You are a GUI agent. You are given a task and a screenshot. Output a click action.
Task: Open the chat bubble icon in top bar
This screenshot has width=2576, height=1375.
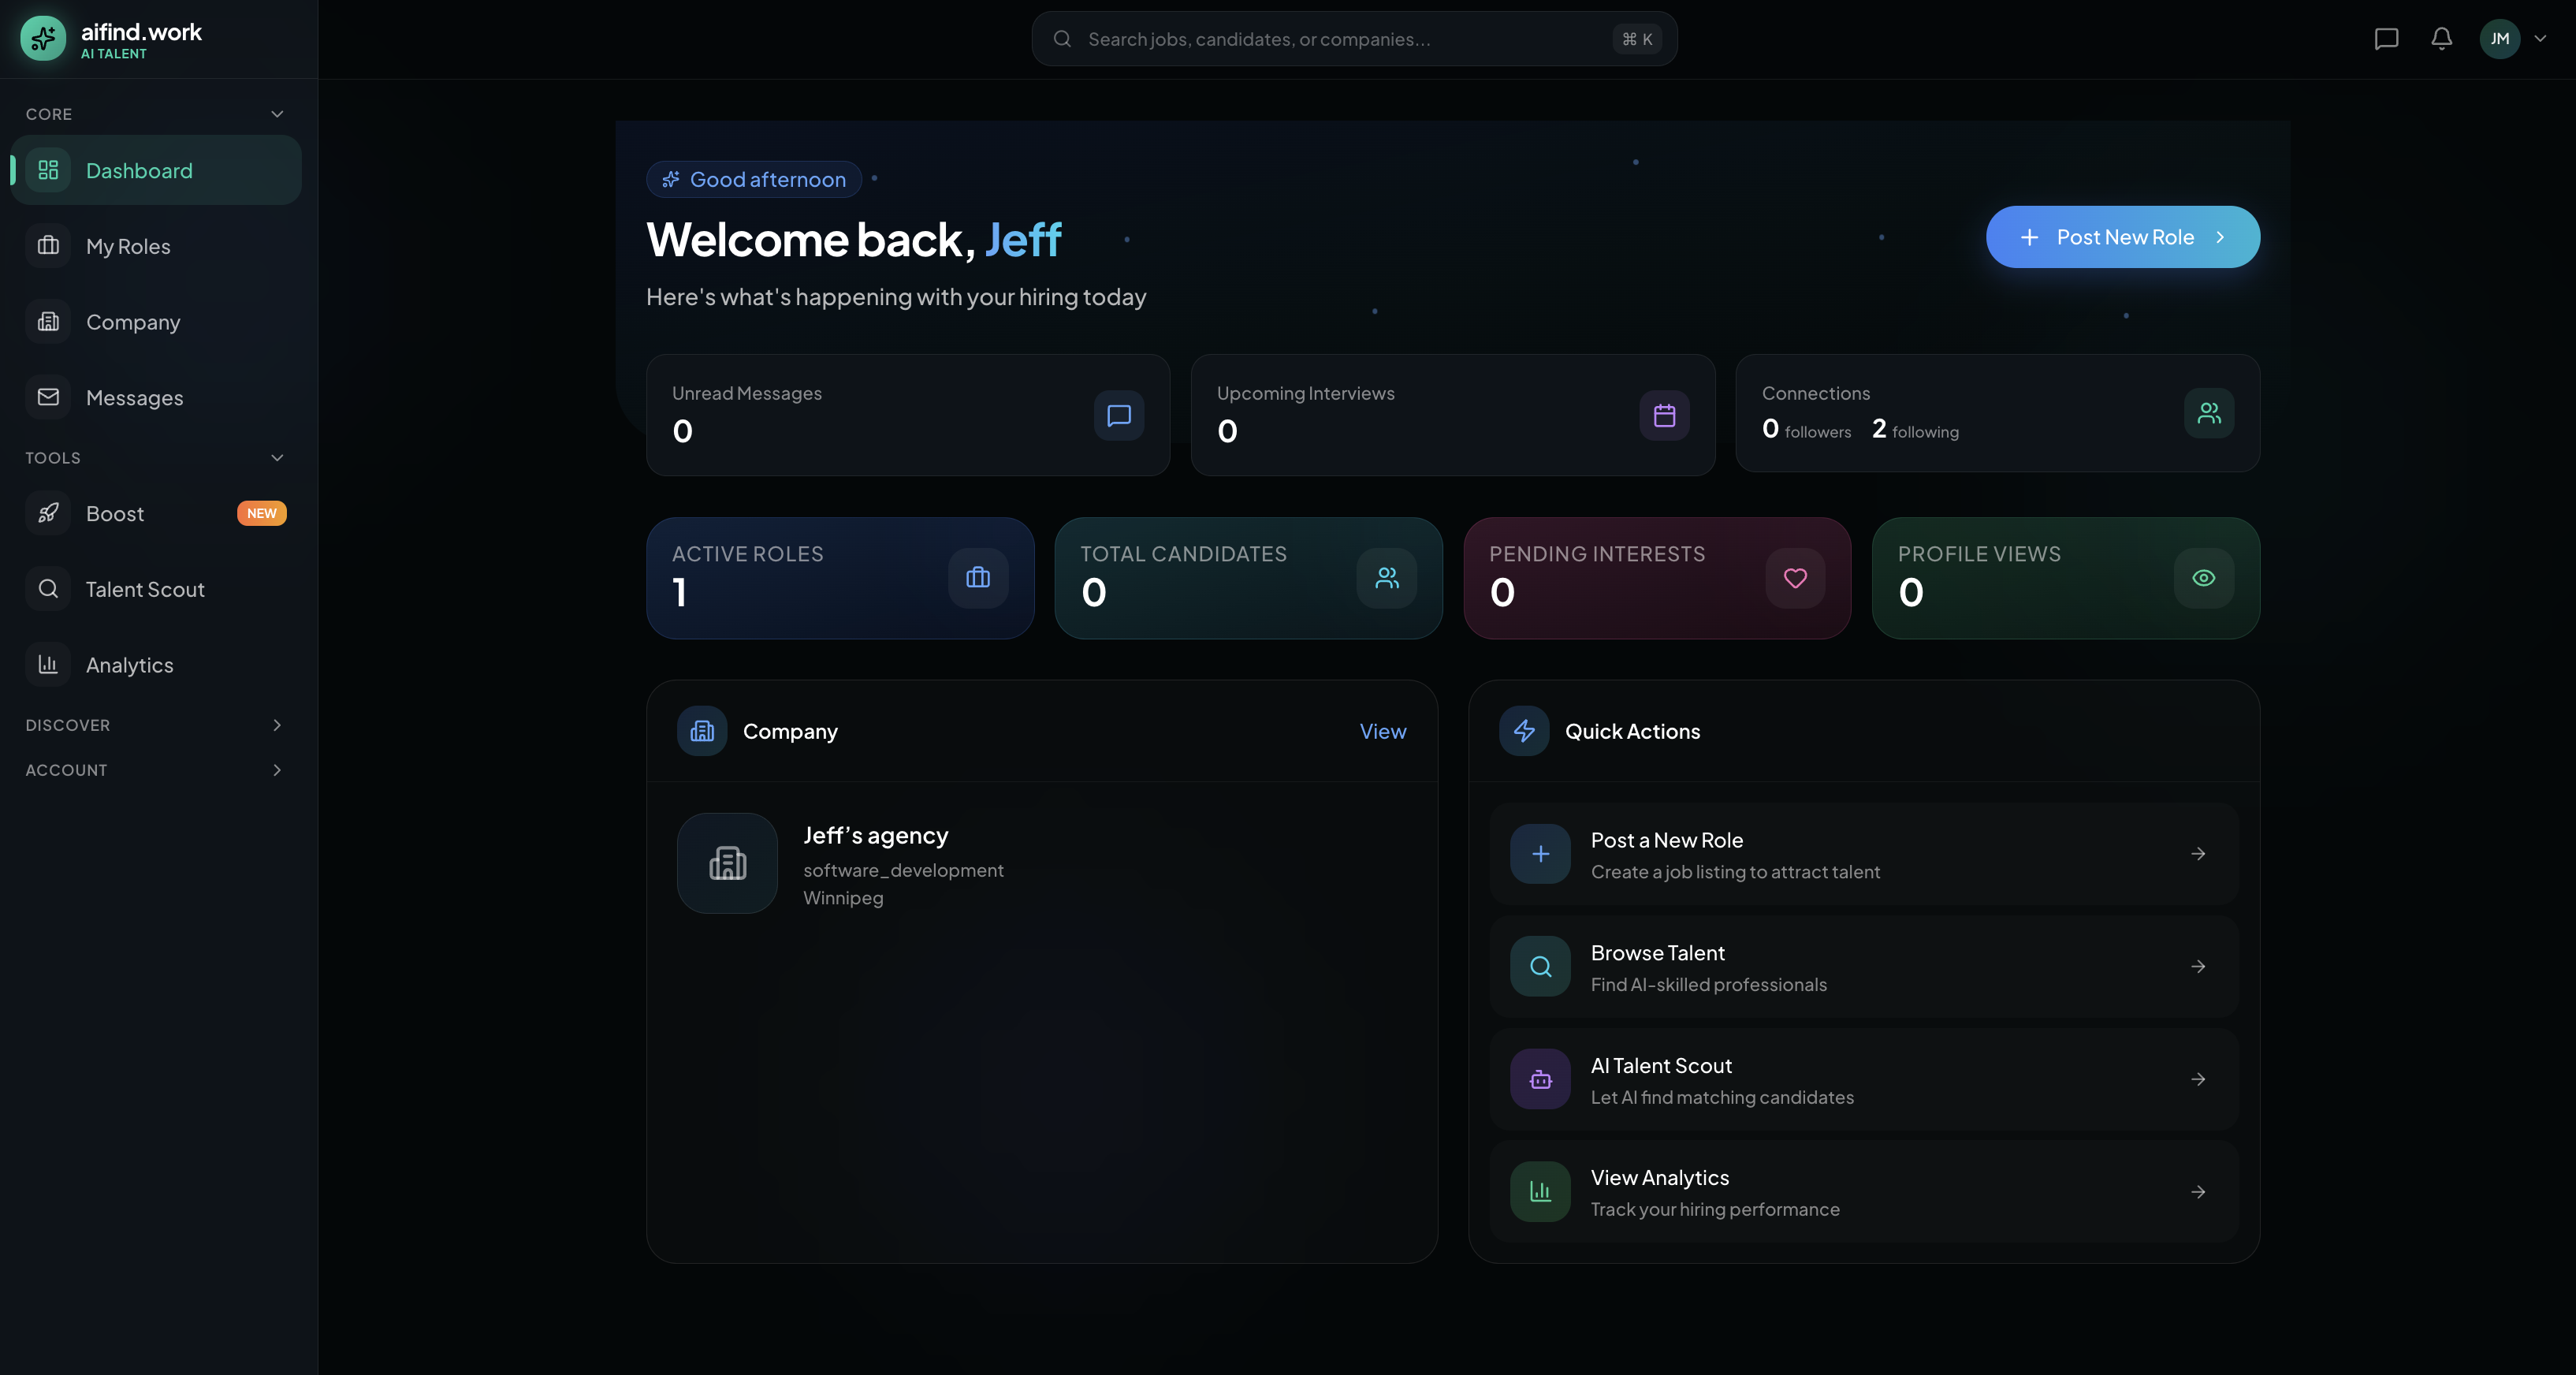tap(2387, 39)
